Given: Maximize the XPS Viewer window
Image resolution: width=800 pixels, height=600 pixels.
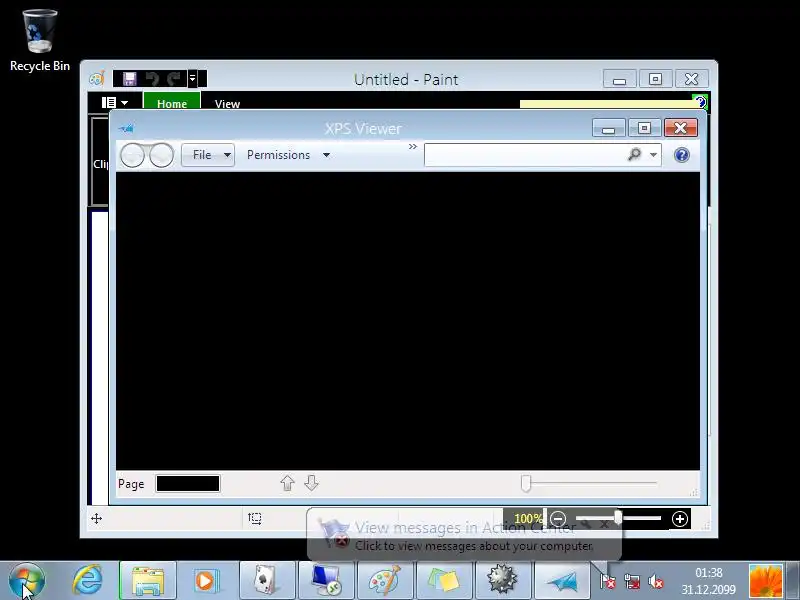Looking at the screenshot, I should click(x=644, y=128).
